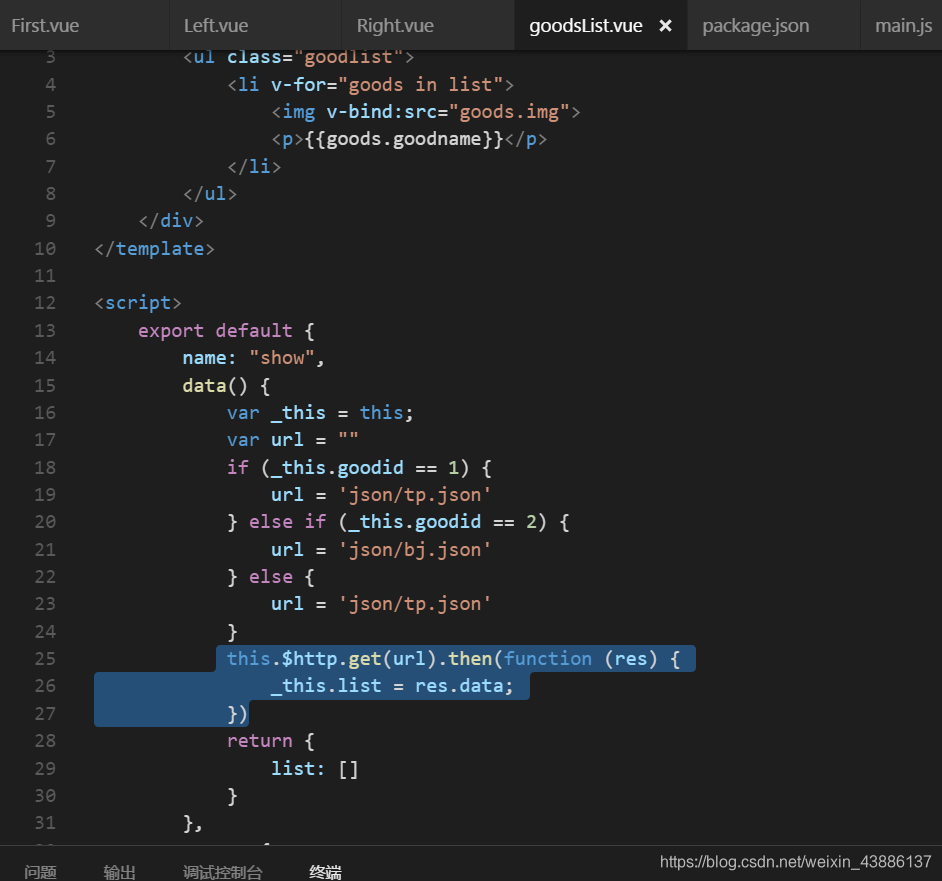Screen dimensions: 942x881
Task: Click the opening <script> tag
Action: pyautogui.click(x=138, y=303)
